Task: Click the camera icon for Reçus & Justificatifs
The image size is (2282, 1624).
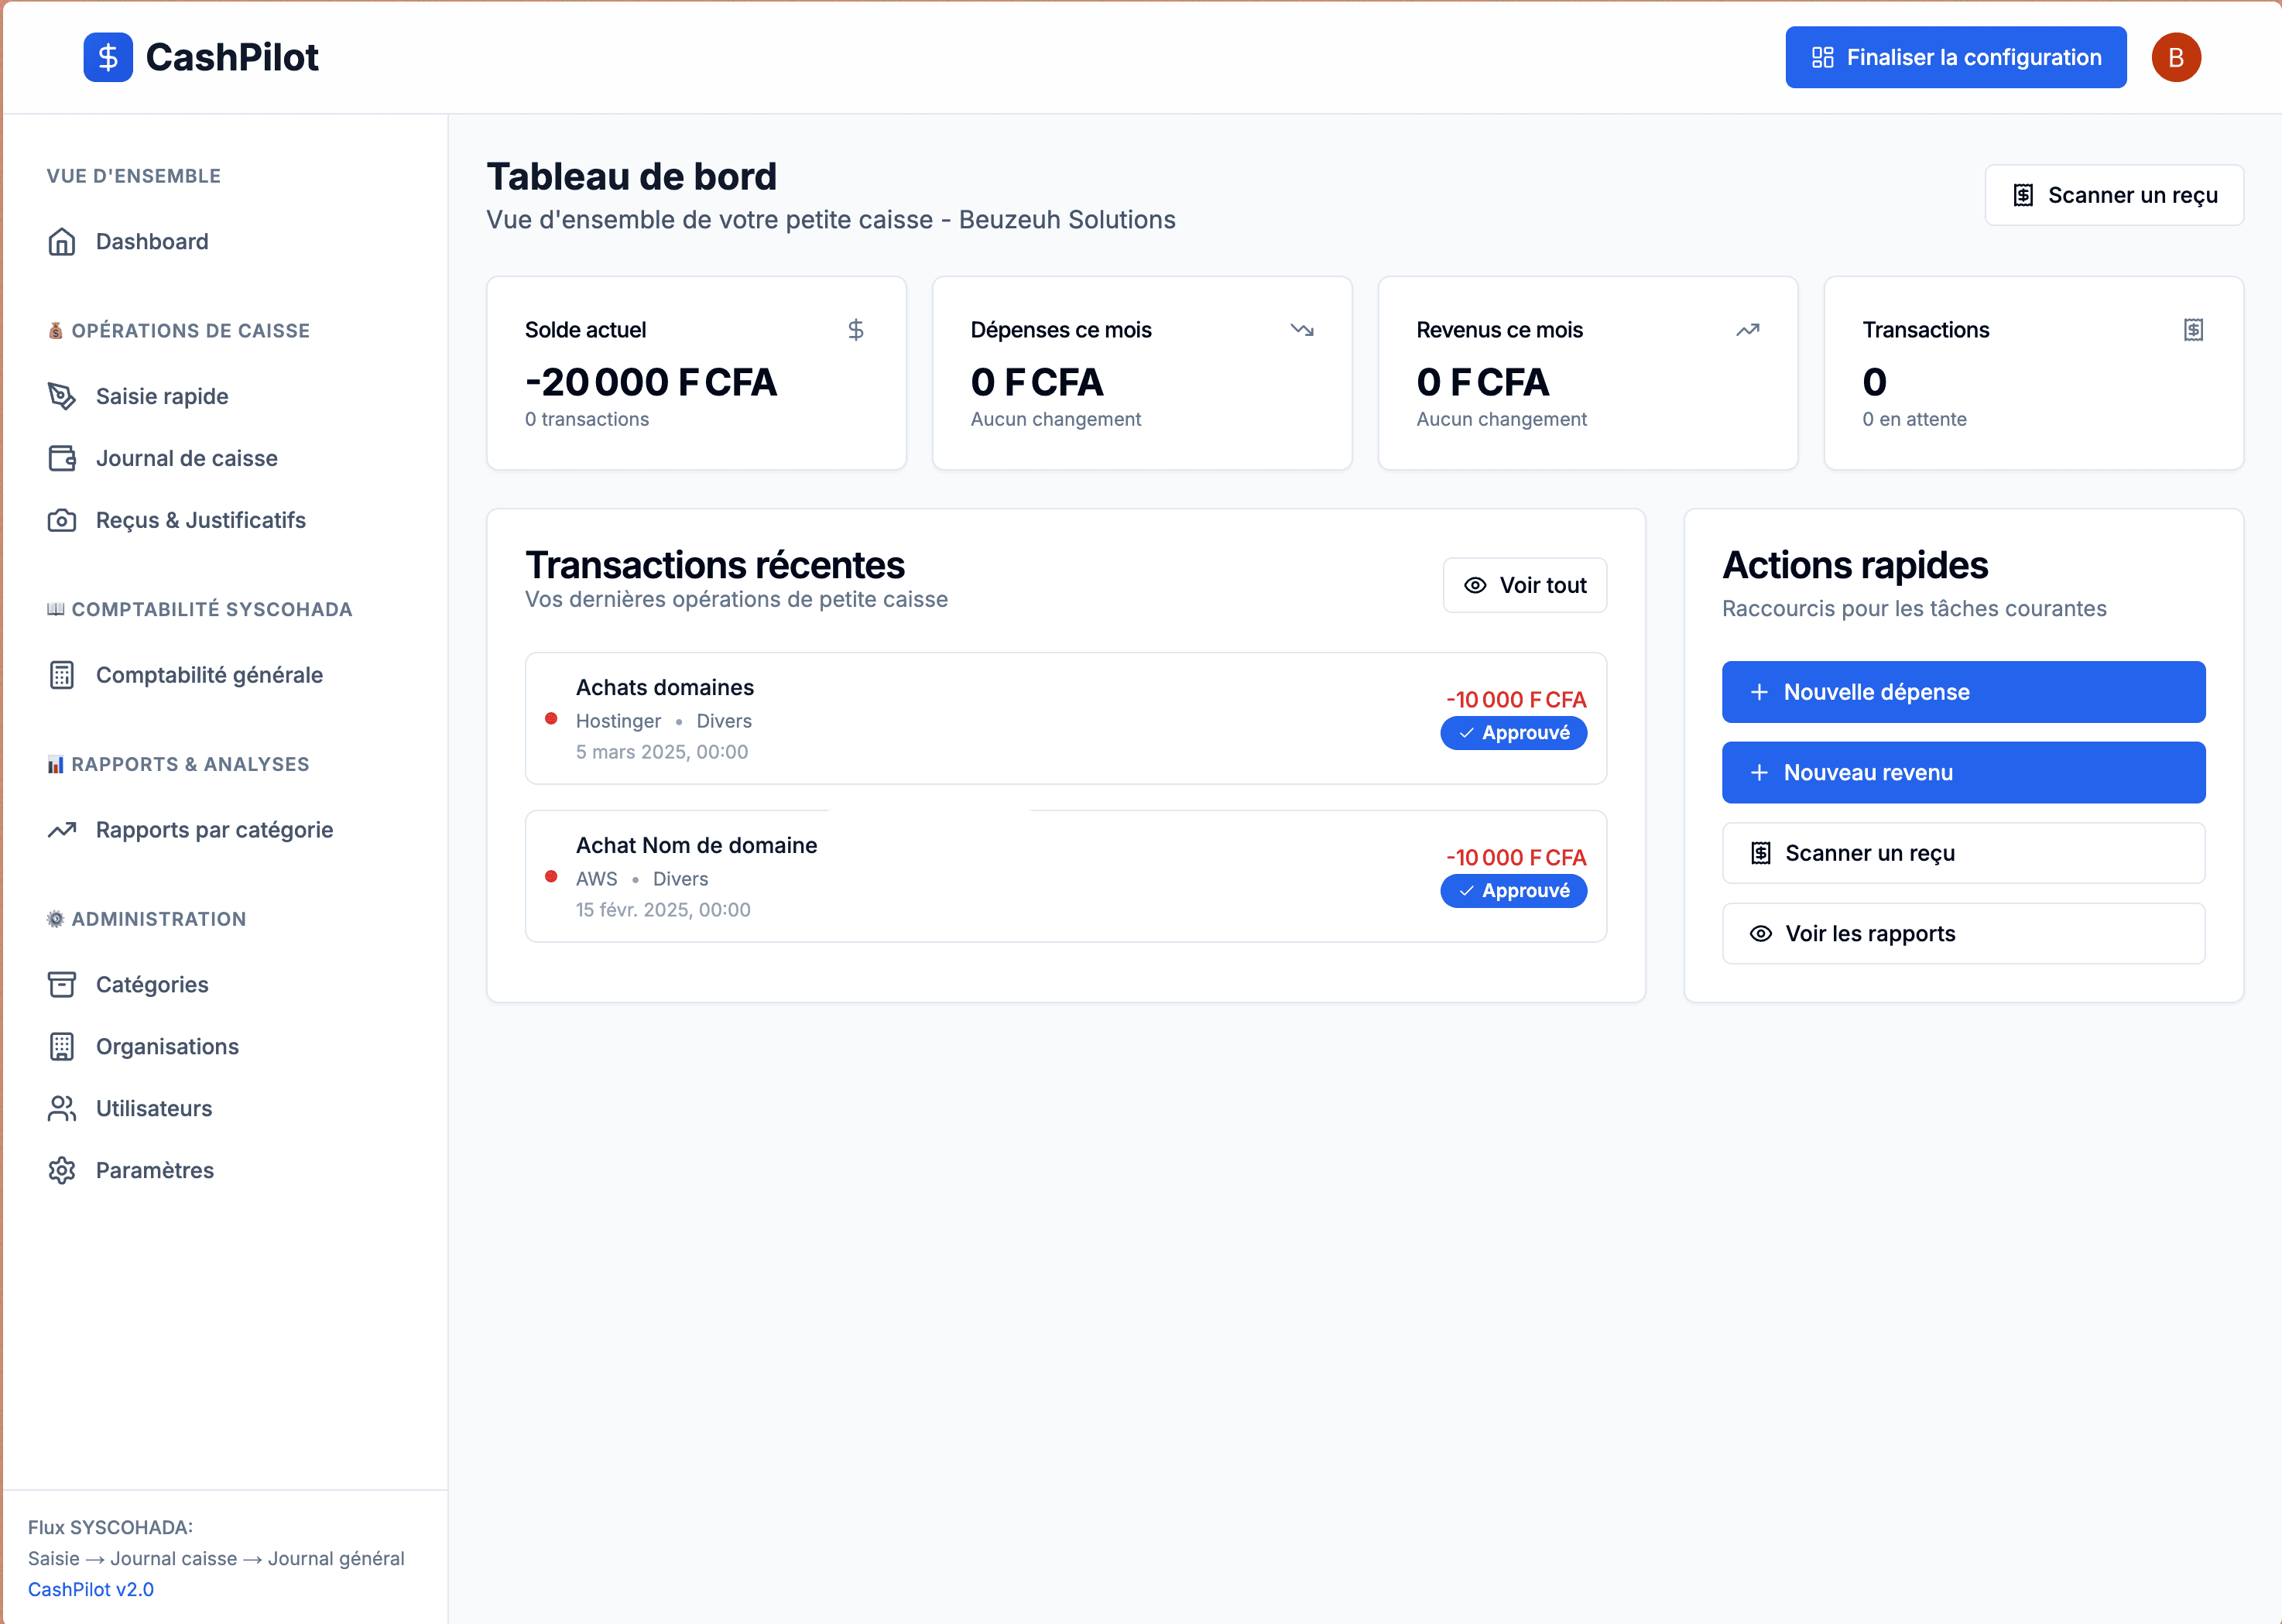Action: click(x=62, y=520)
